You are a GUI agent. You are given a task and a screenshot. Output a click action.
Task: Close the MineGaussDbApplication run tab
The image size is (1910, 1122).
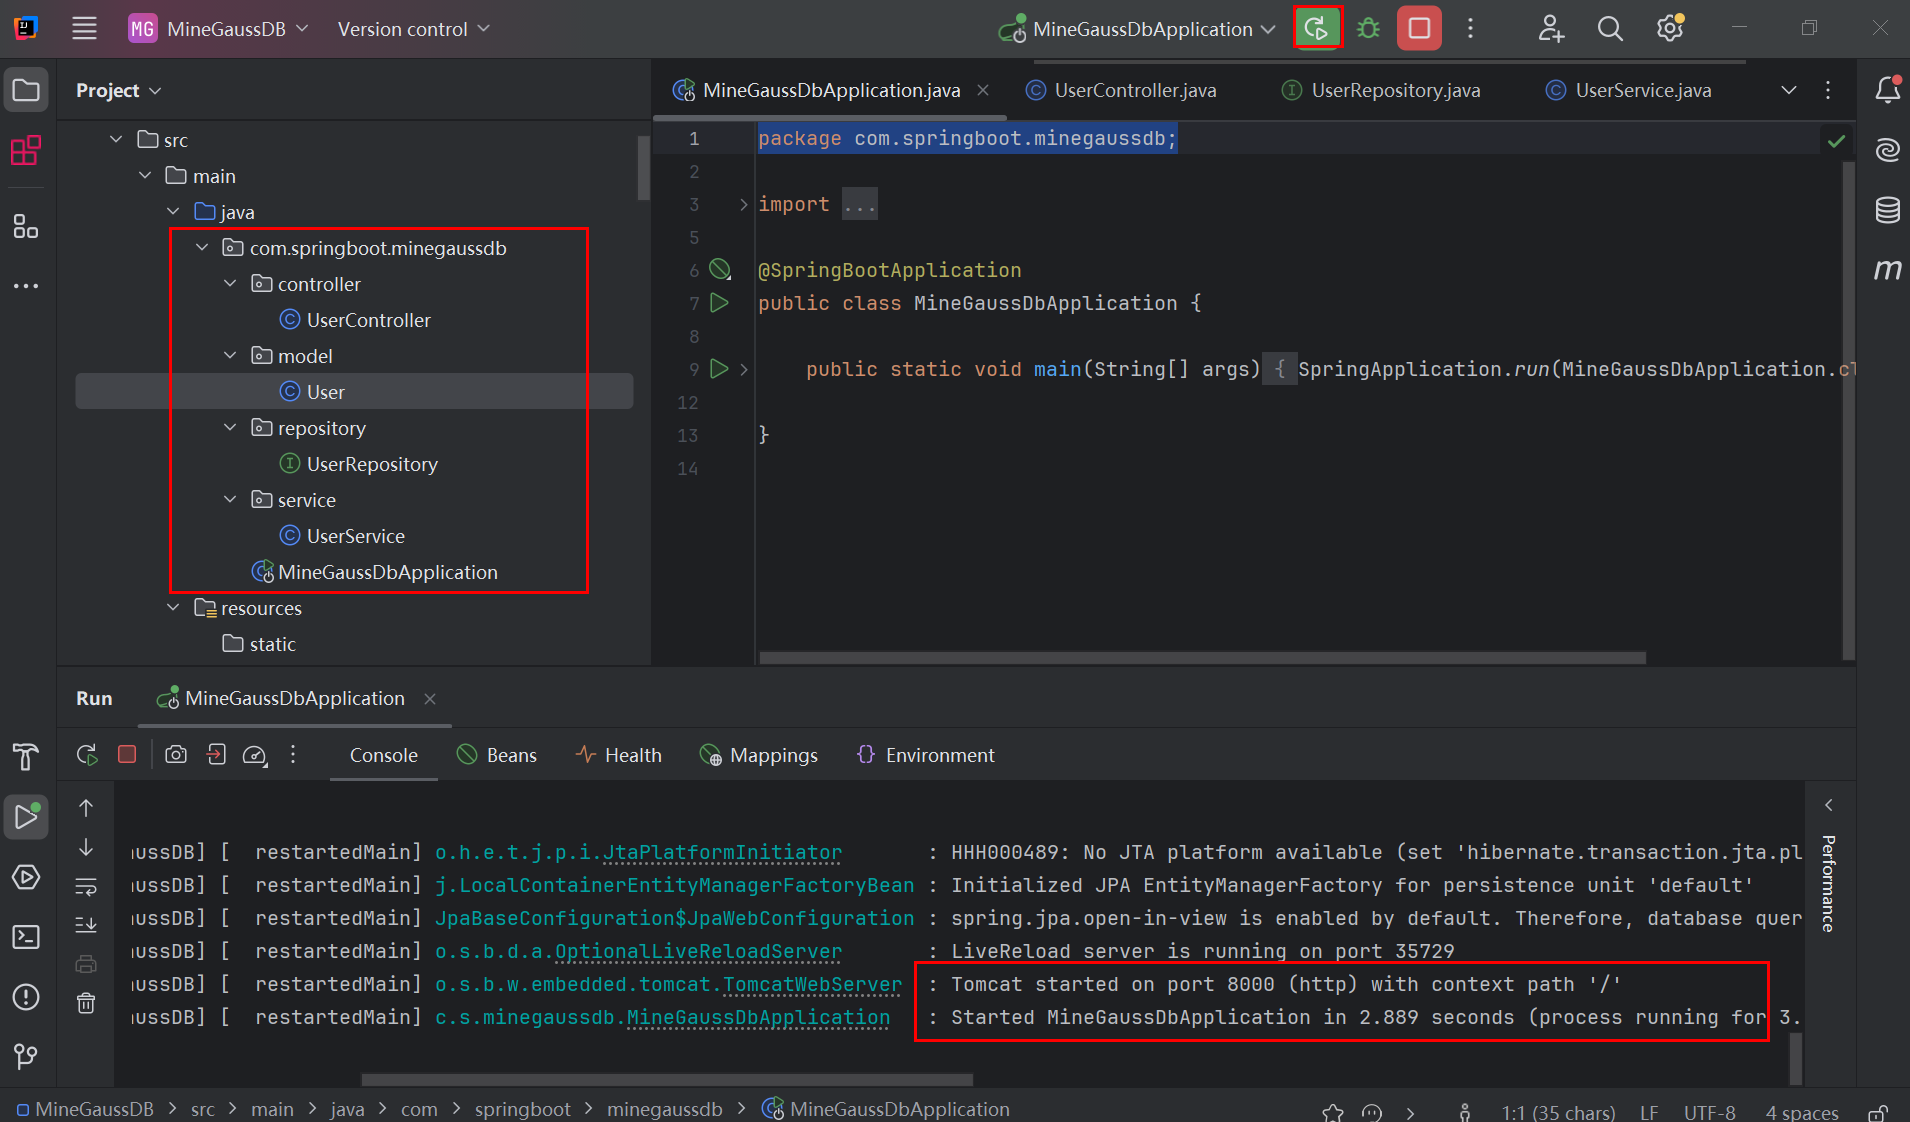click(x=430, y=699)
